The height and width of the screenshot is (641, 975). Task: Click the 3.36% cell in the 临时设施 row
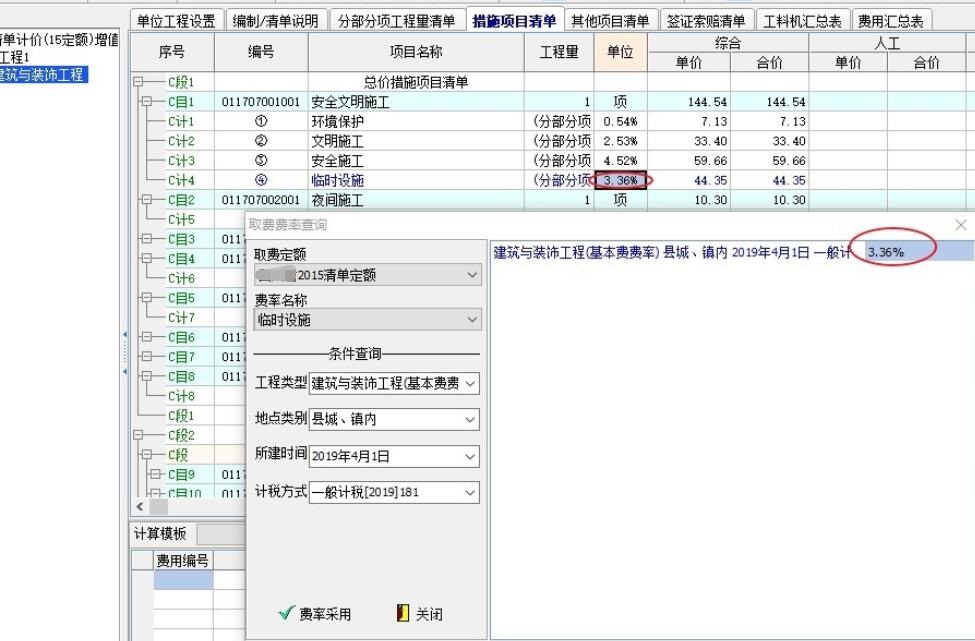621,180
